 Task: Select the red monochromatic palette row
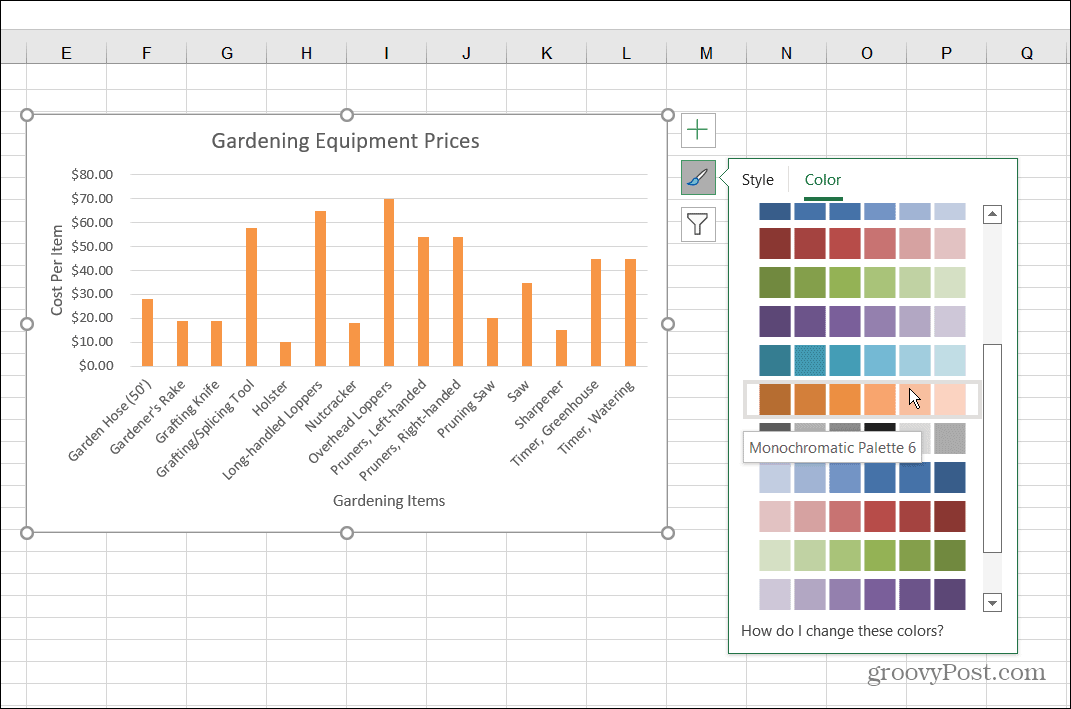pos(860,244)
